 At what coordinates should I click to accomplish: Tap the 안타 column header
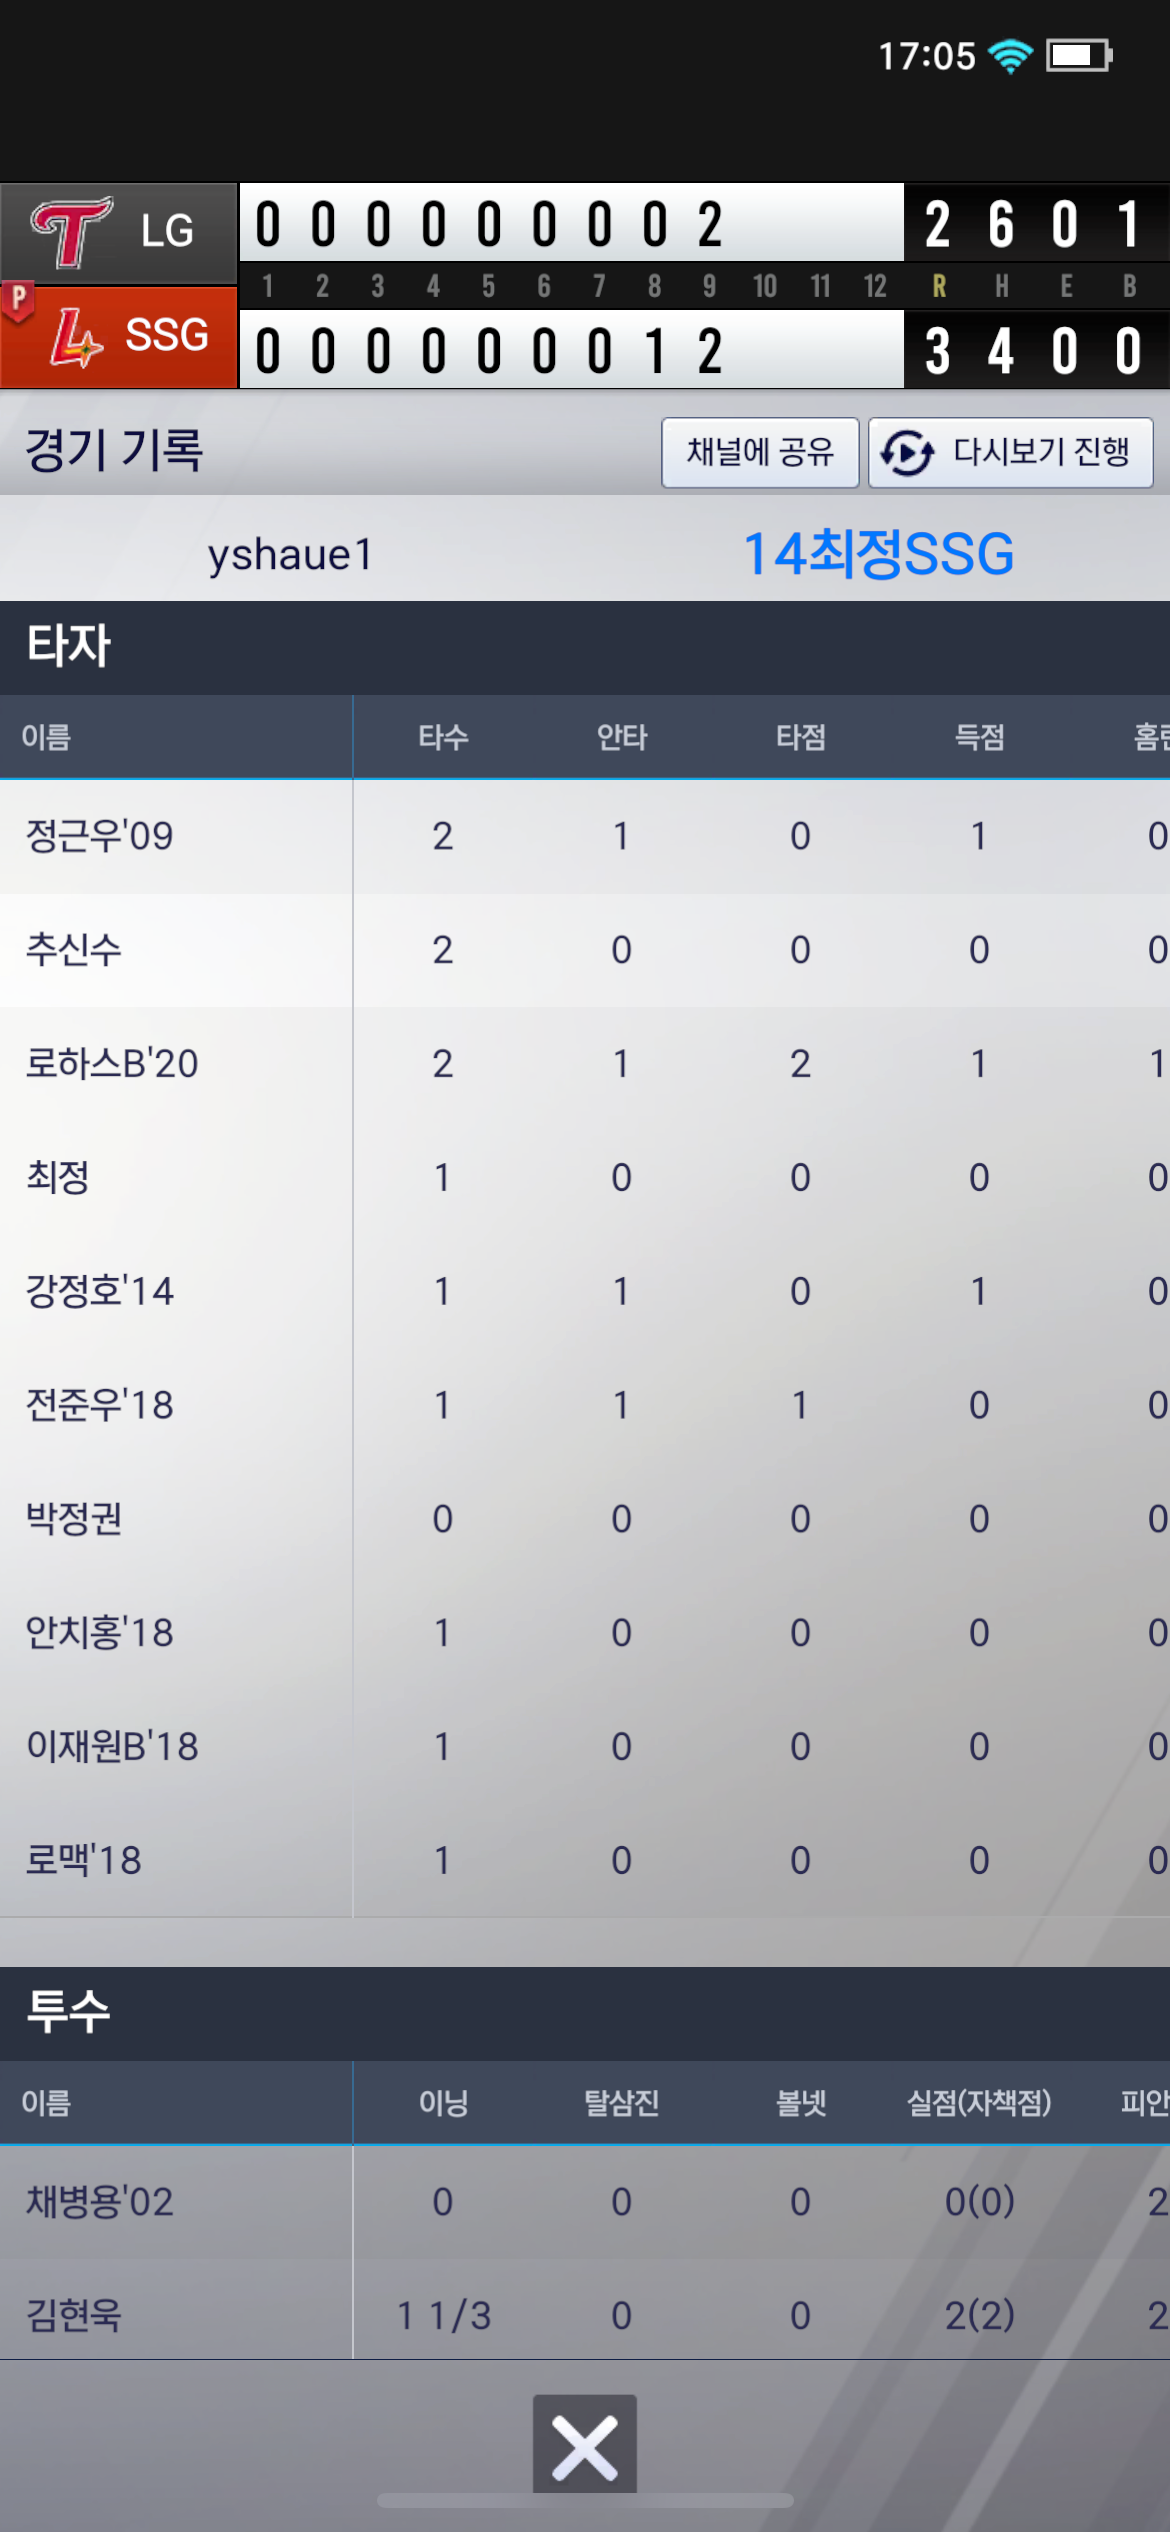tap(622, 738)
